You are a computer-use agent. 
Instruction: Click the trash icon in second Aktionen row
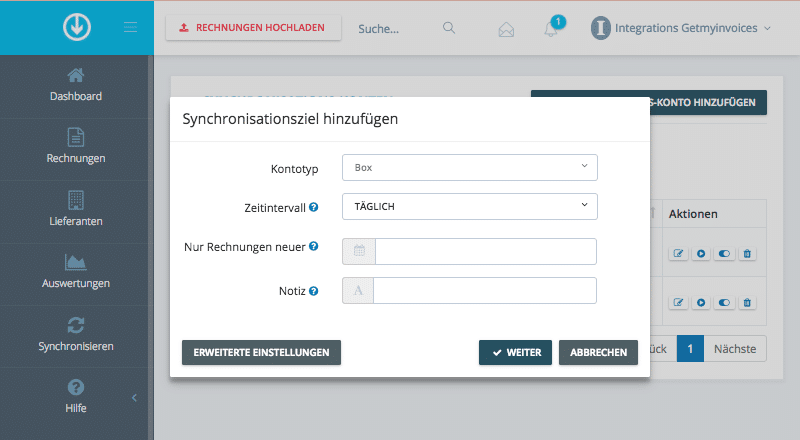[747, 302]
